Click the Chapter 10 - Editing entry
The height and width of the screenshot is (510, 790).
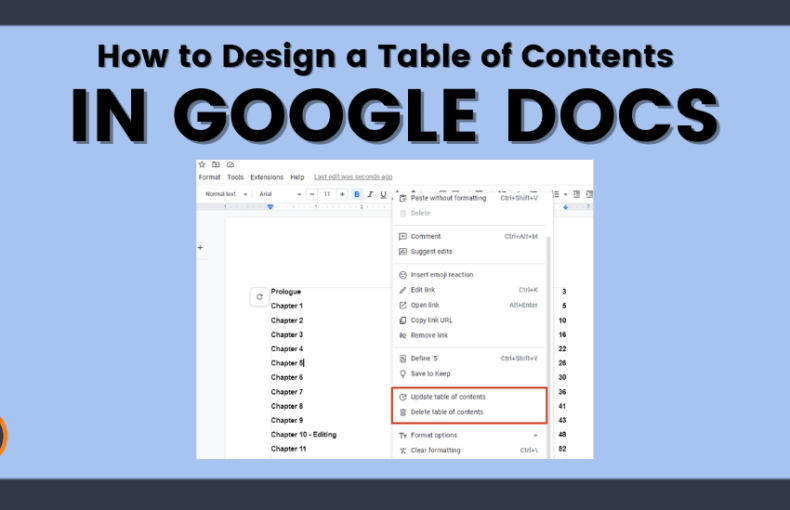[x=304, y=435]
